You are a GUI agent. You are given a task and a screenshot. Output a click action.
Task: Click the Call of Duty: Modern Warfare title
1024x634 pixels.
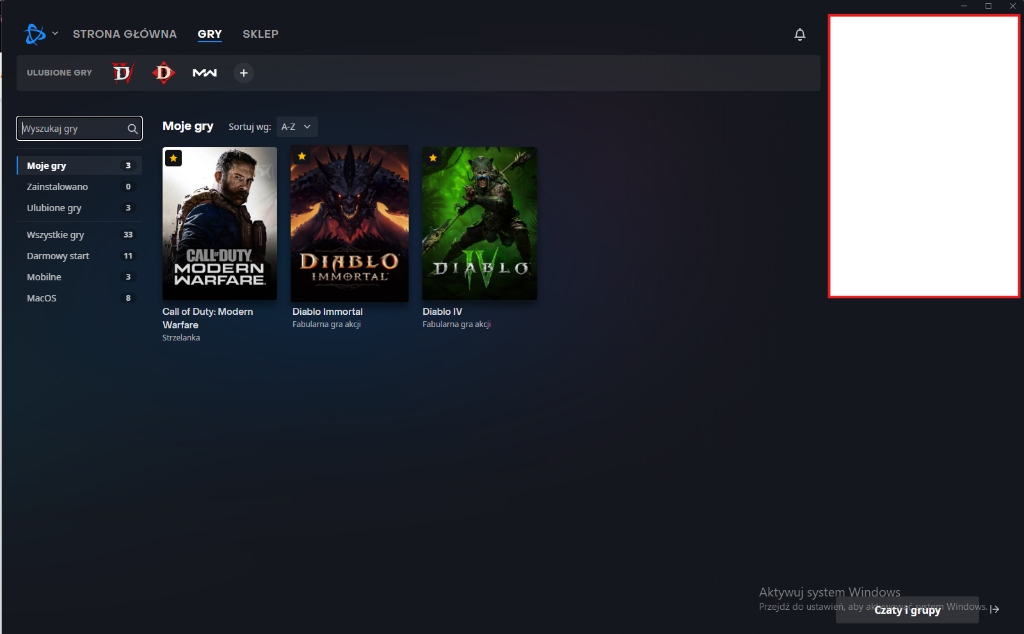pos(208,318)
